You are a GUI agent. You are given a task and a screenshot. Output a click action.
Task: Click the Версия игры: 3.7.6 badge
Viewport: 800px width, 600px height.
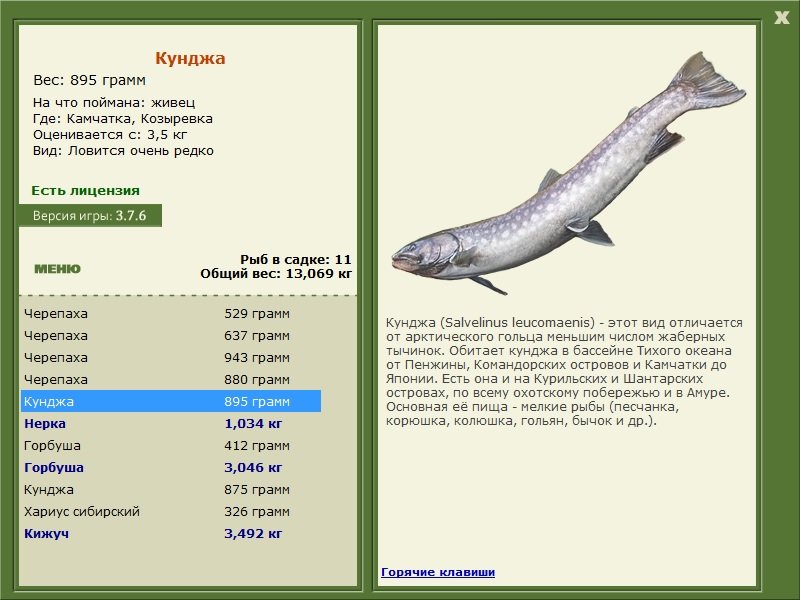coord(90,215)
